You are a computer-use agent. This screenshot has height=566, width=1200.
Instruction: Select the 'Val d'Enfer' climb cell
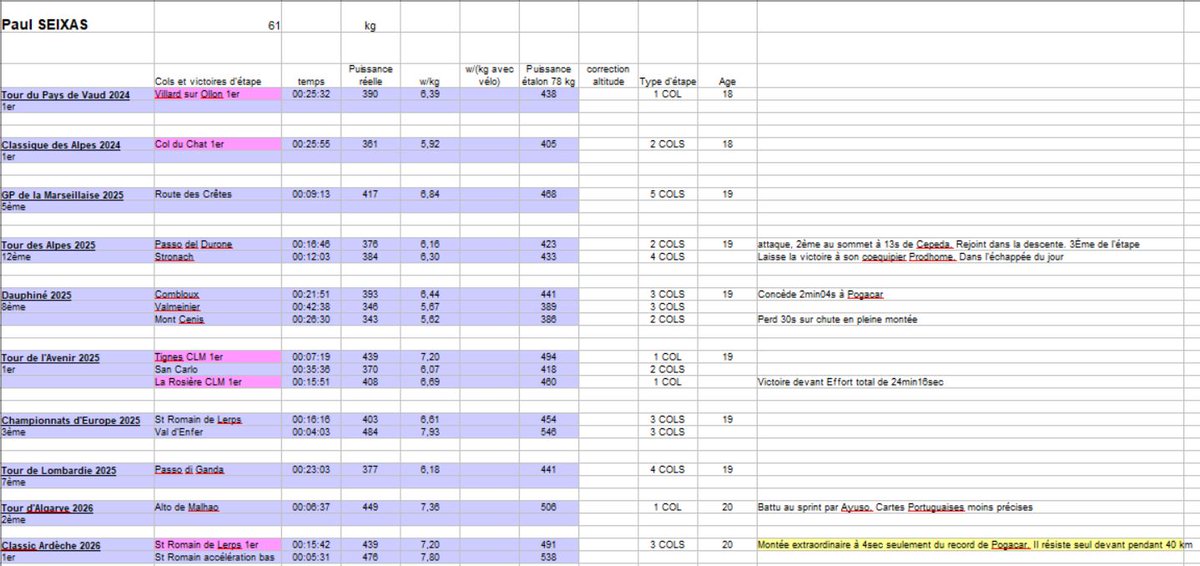(218, 432)
